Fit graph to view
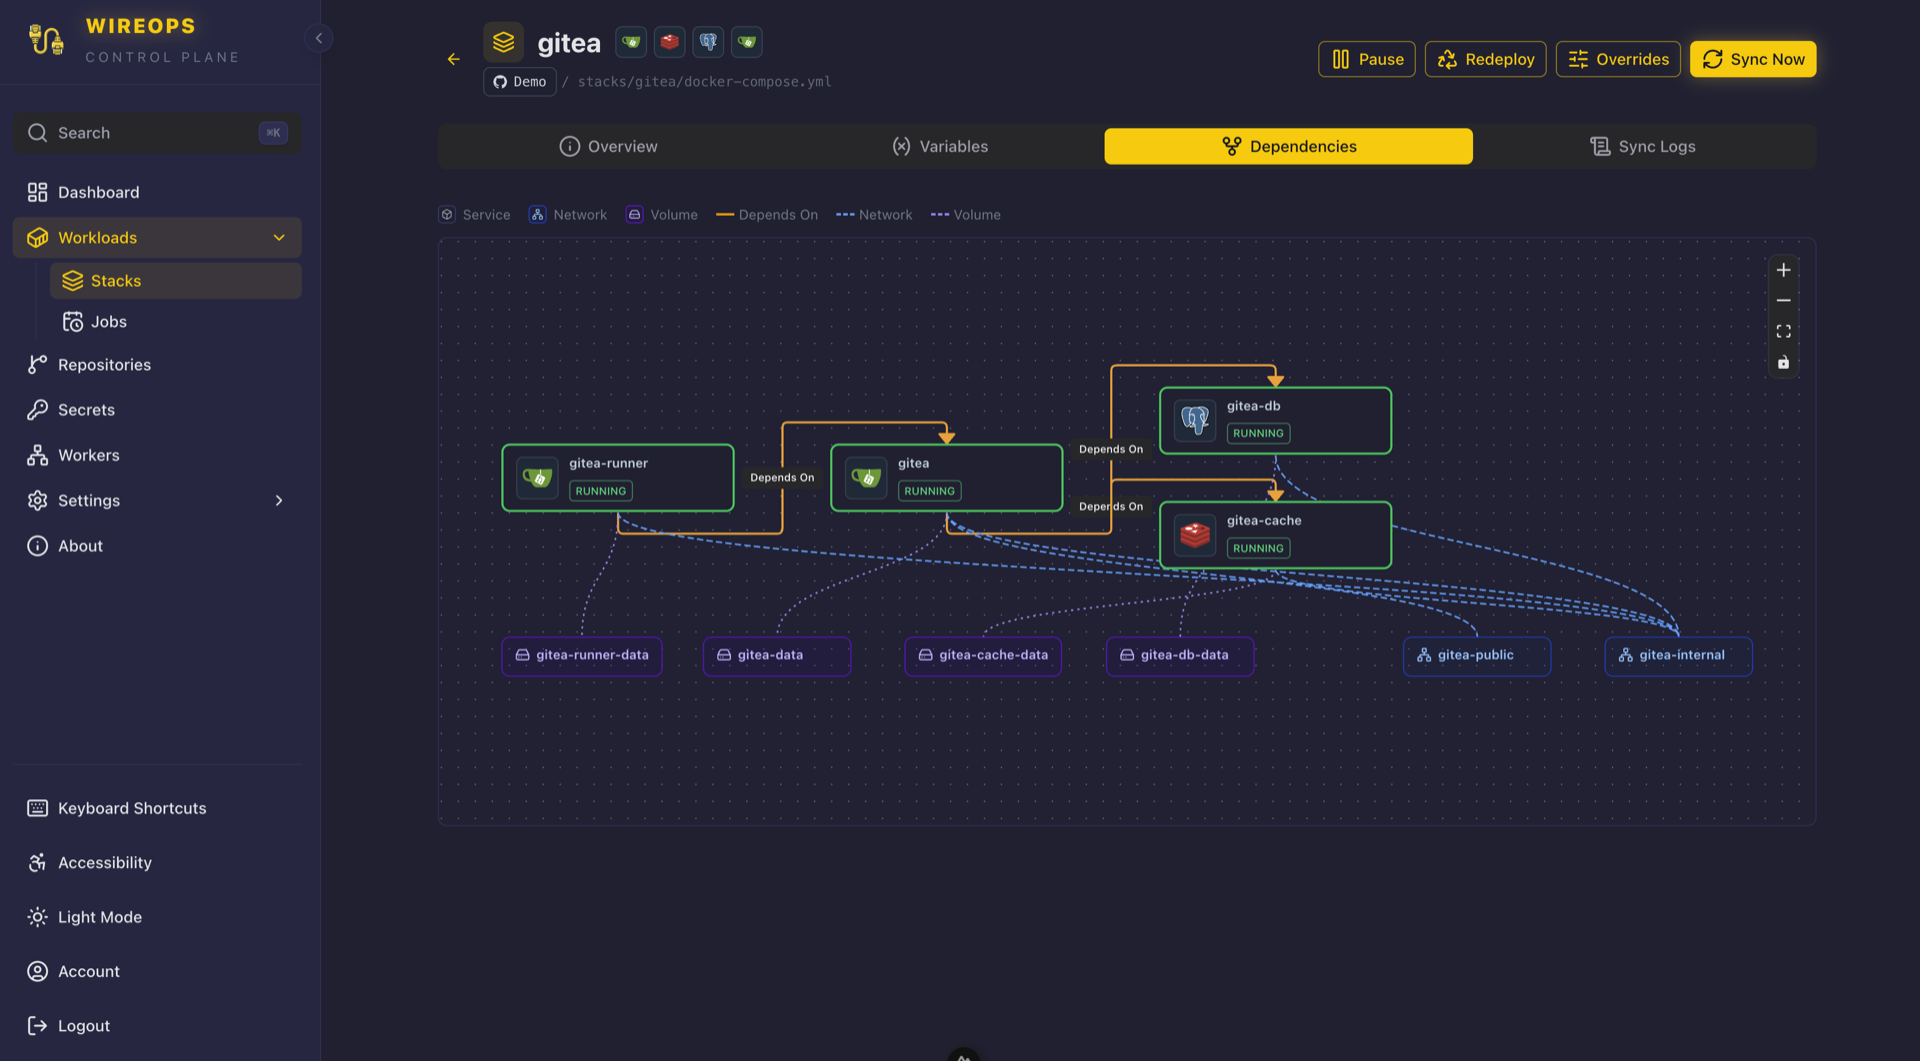This screenshot has width=1920, height=1061. click(1783, 332)
